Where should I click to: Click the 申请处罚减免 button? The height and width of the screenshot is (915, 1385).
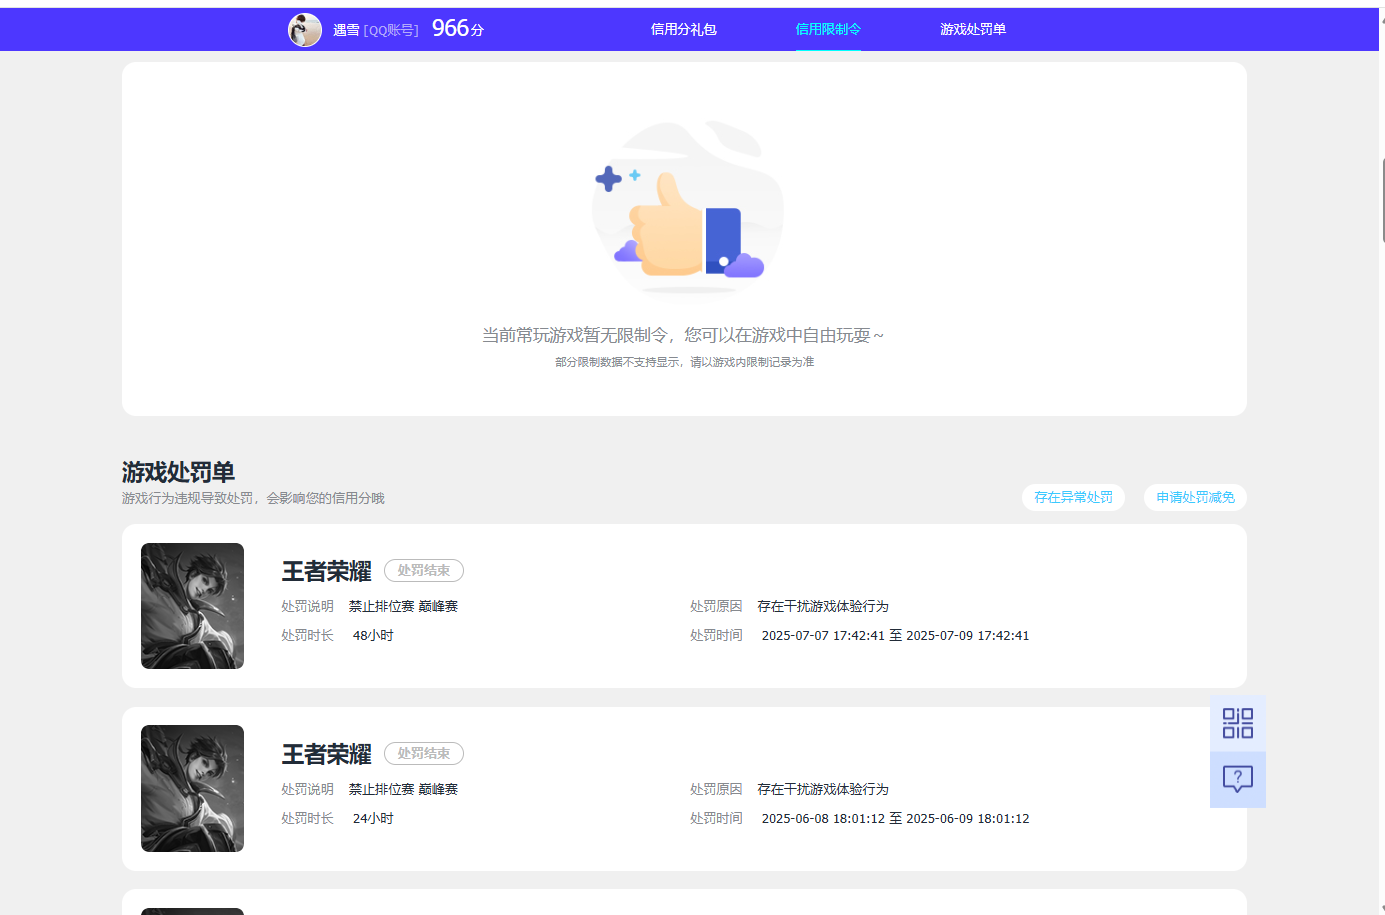coord(1195,497)
